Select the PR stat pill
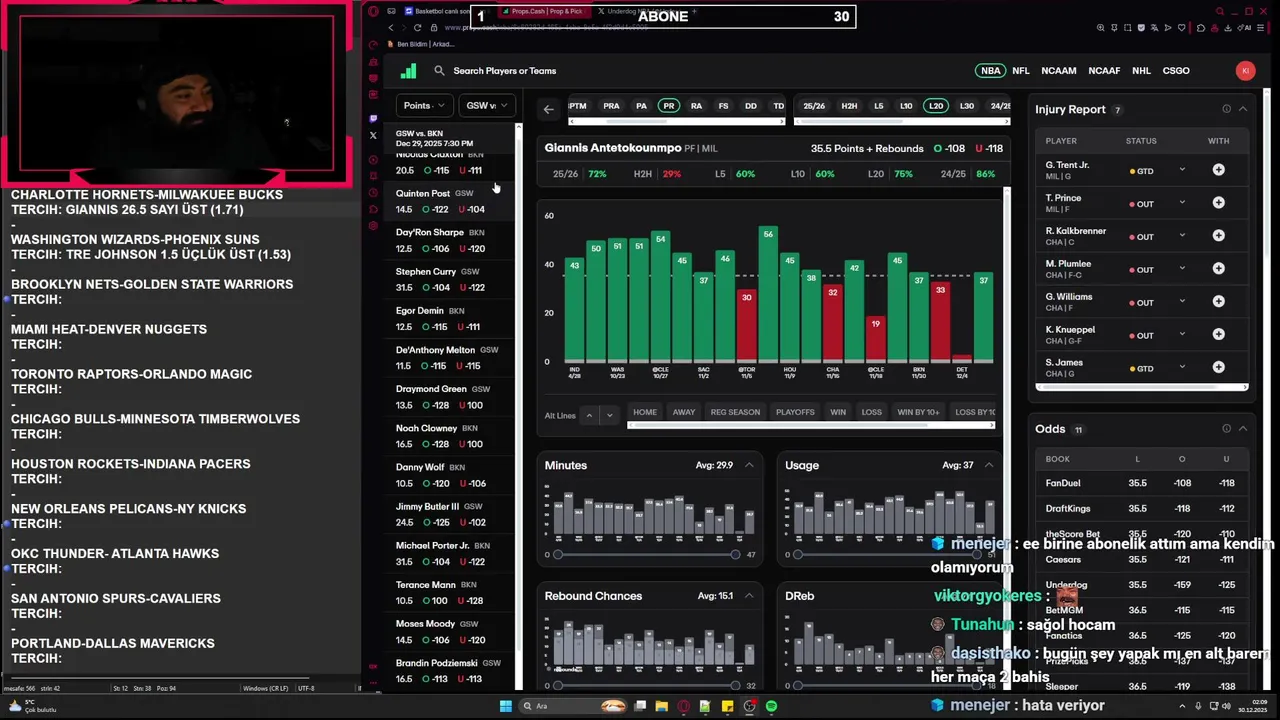1280x720 pixels. [x=669, y=106]
